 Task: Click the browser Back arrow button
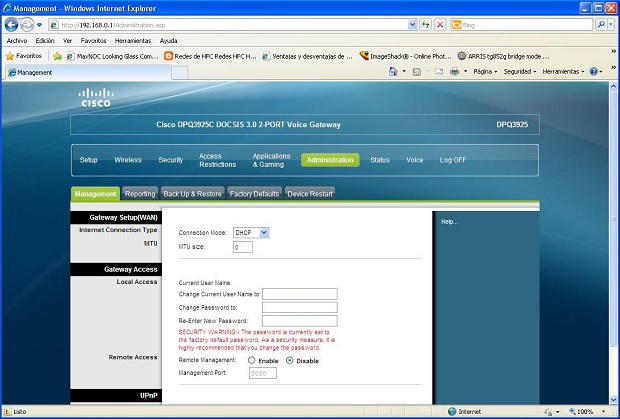click(11, 25)
